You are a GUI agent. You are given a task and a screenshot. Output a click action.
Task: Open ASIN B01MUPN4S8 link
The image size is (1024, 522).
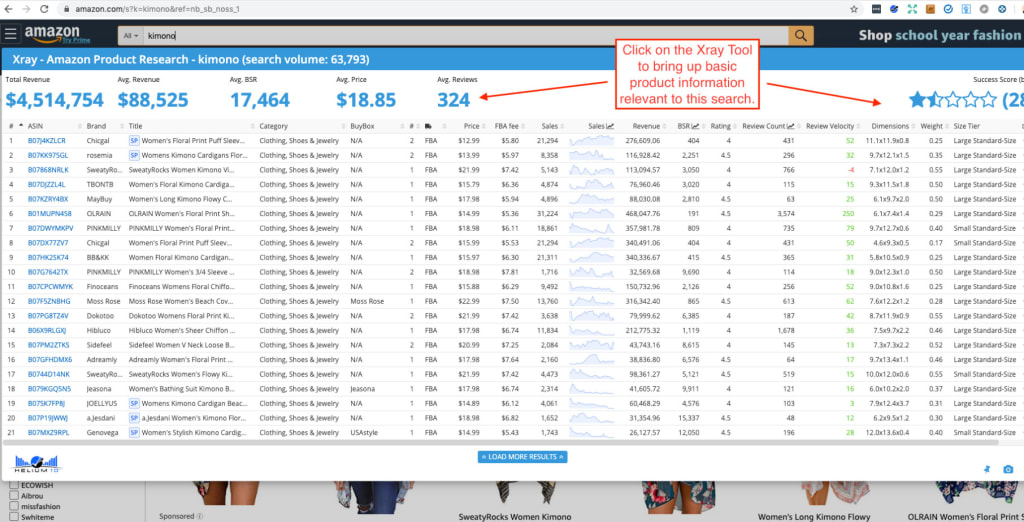click(50, 214)
